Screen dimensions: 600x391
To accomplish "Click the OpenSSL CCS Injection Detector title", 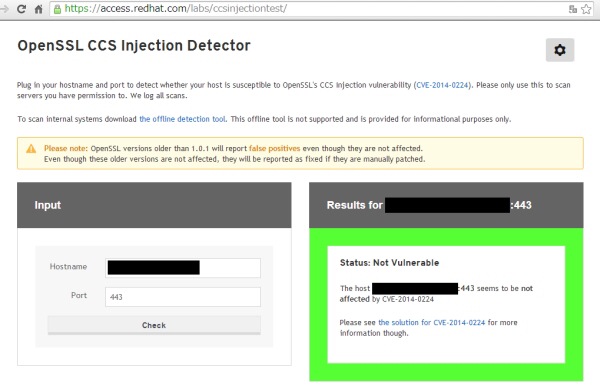I will pyautogui.click(x=134, y=46).
